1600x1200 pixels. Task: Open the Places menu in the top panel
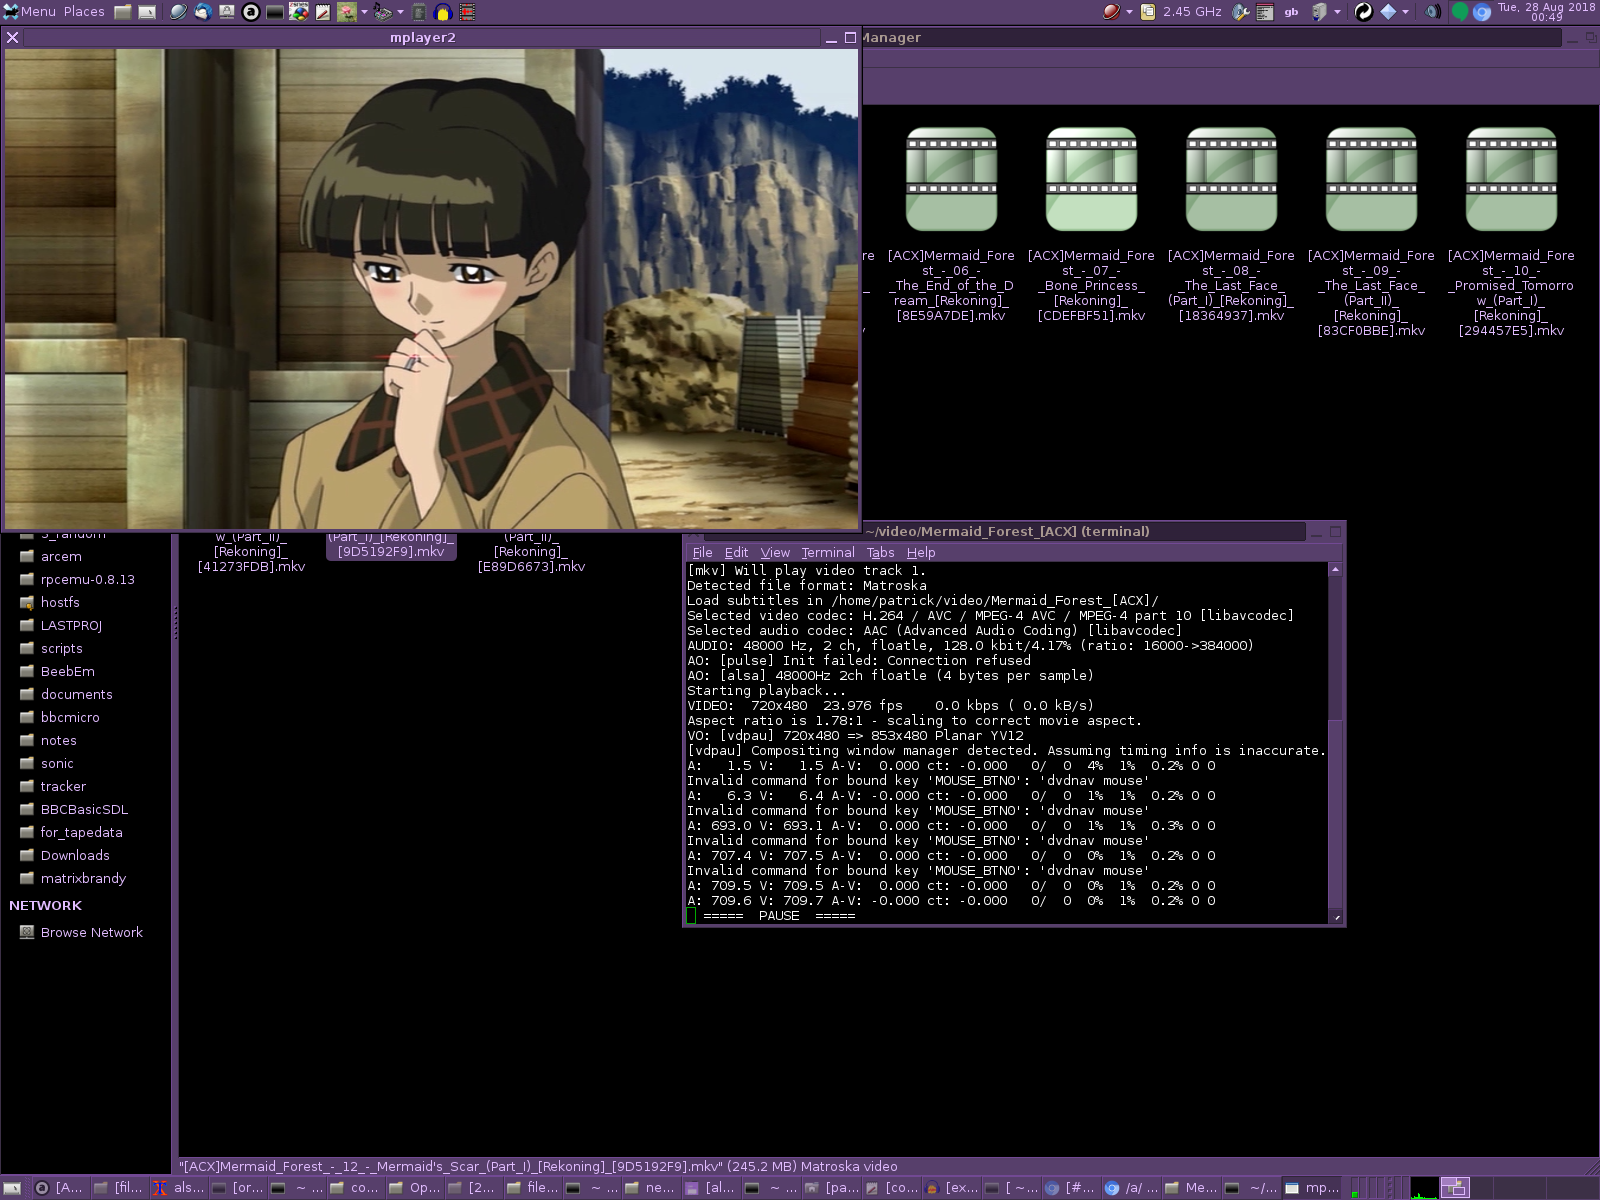[84, 12]
